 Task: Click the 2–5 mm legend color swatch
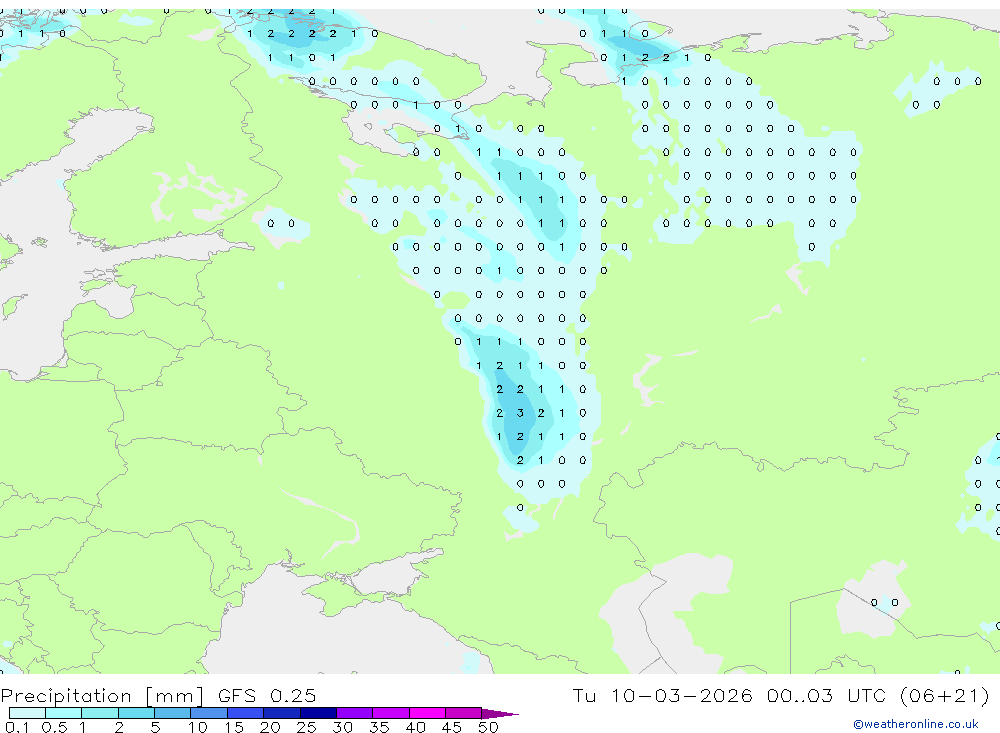click(x=136, y=713)
